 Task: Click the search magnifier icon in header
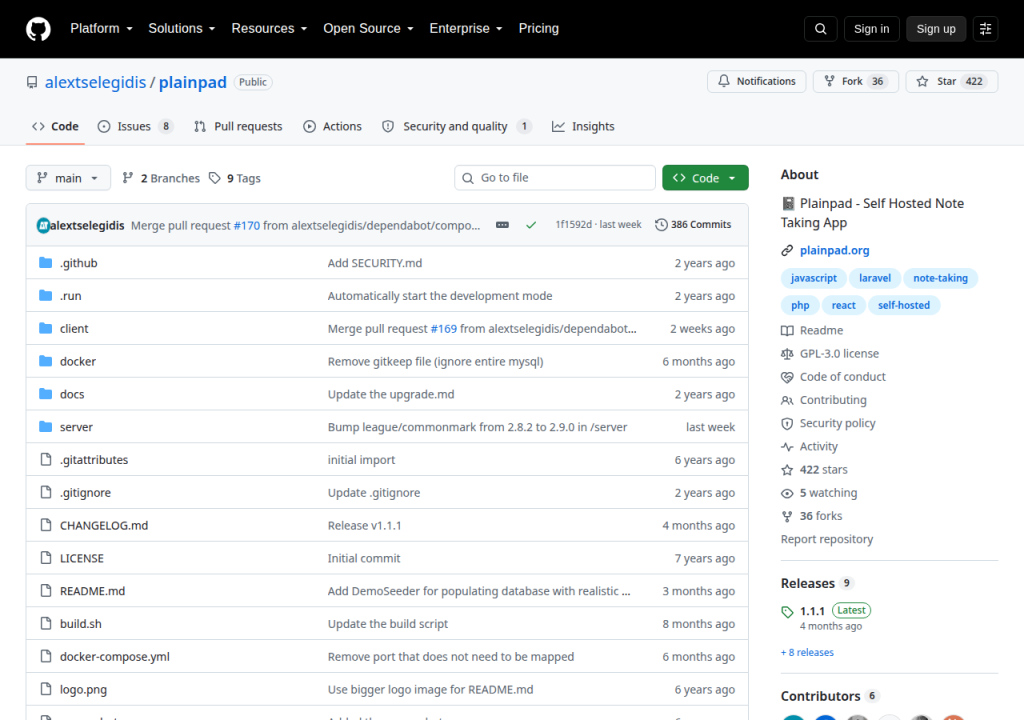[820, 29]
